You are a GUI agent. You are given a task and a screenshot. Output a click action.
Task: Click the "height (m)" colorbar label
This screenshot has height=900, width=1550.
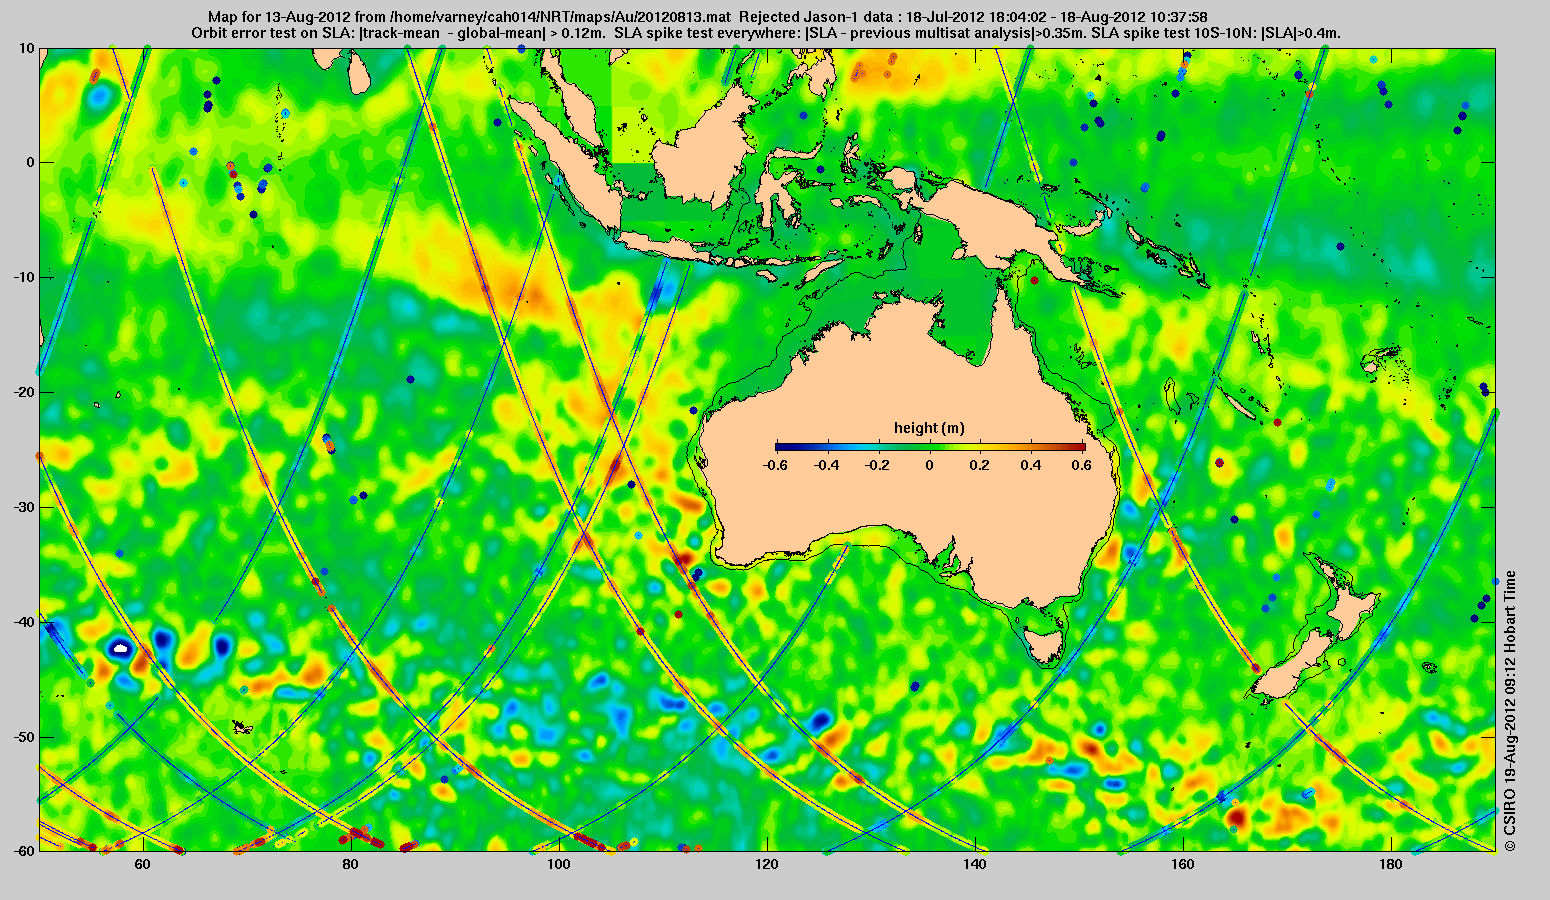(x=929, y=428)
